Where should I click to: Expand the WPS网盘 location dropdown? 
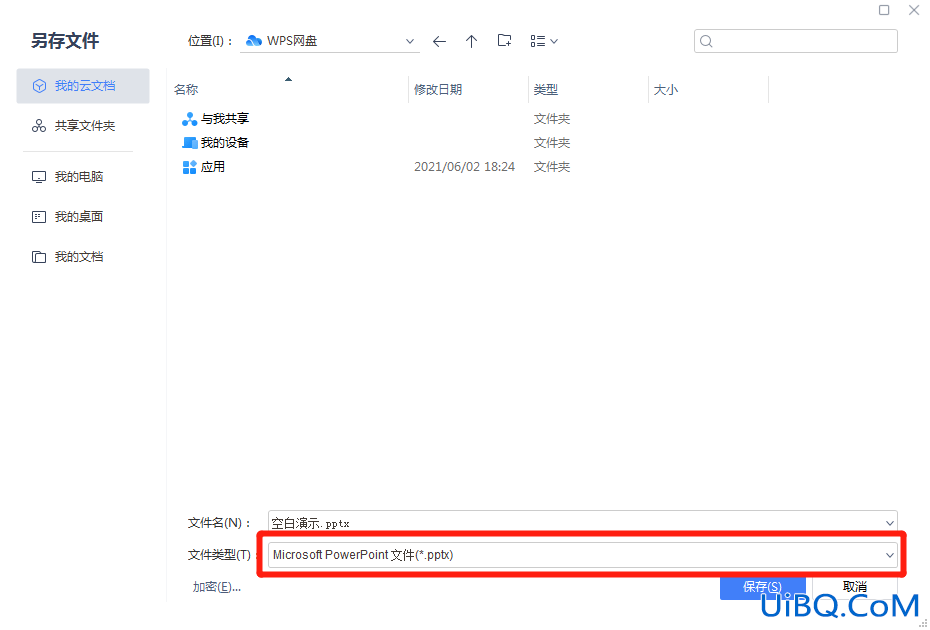(409, 41)
